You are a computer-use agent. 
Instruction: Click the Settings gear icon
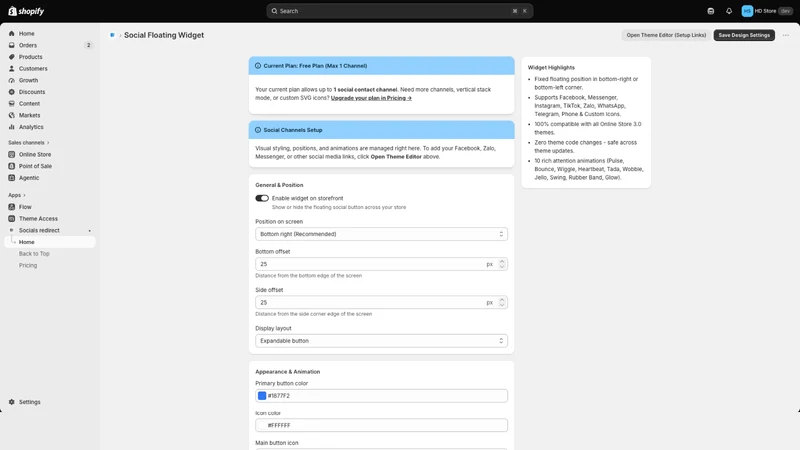coord(12,402)
